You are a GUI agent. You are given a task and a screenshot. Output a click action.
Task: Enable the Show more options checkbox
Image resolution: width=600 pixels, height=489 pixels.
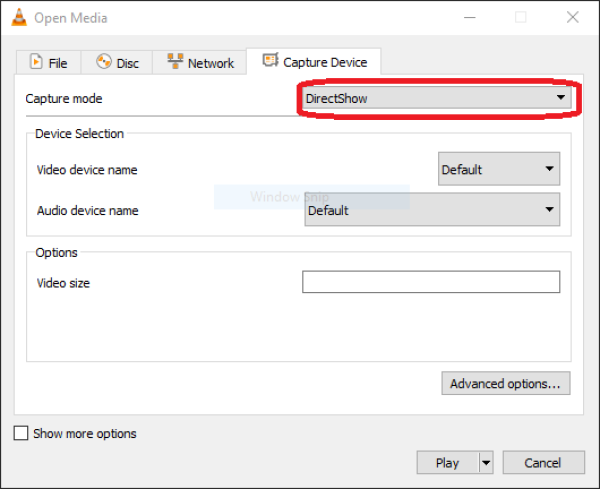(21, 434)
